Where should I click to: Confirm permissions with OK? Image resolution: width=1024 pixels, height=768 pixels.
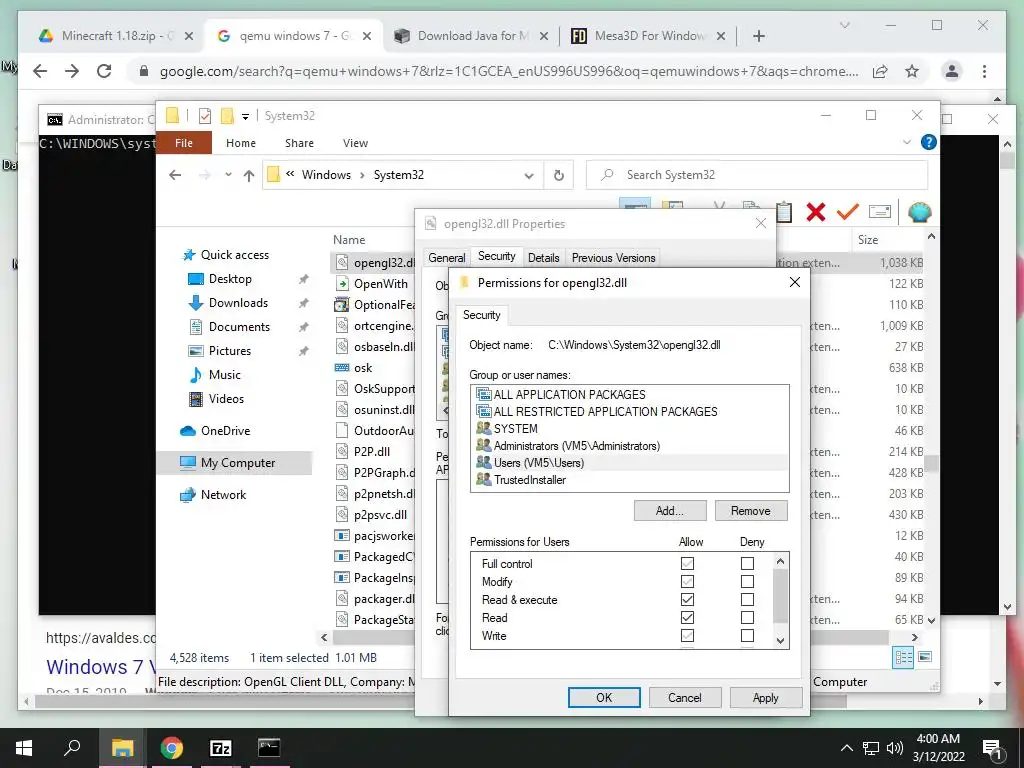[x=604, y=697]
